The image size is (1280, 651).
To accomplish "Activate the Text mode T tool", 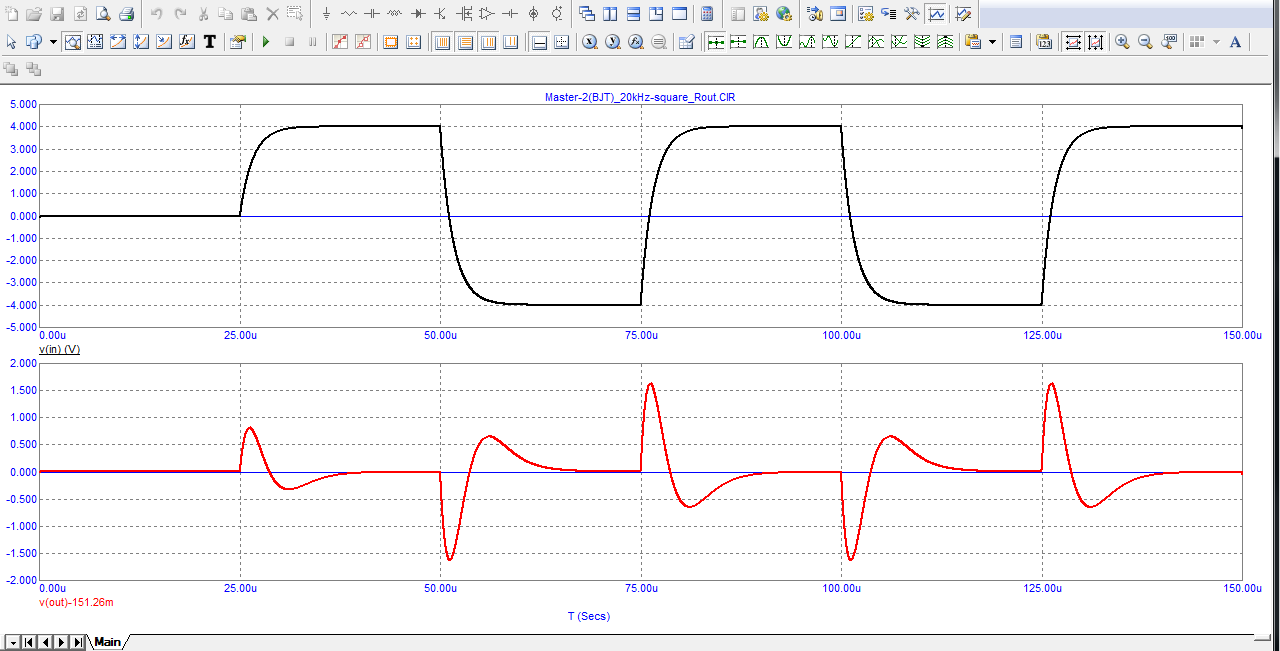I will (210, 42).
